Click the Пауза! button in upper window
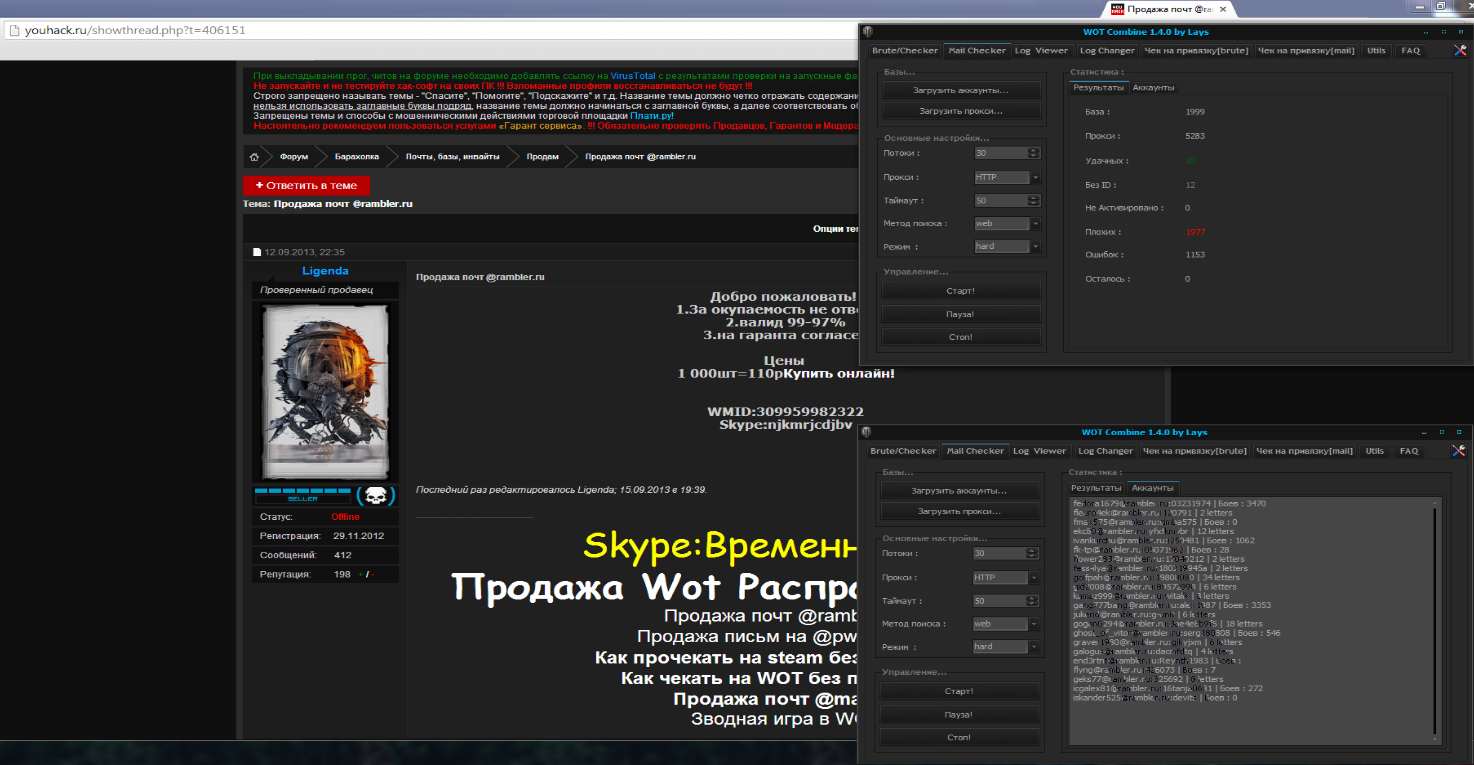 (x=961, y=314)
